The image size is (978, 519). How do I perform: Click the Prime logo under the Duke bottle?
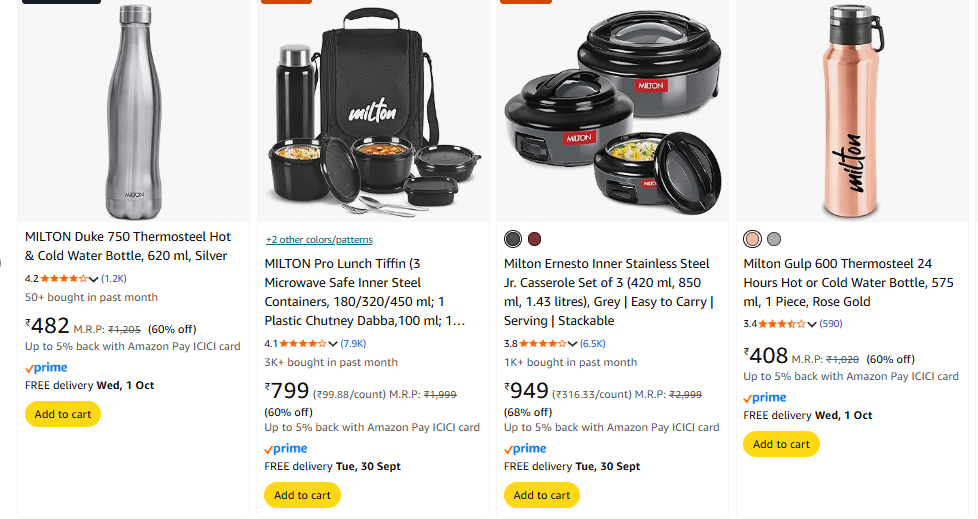pos(46,368)
